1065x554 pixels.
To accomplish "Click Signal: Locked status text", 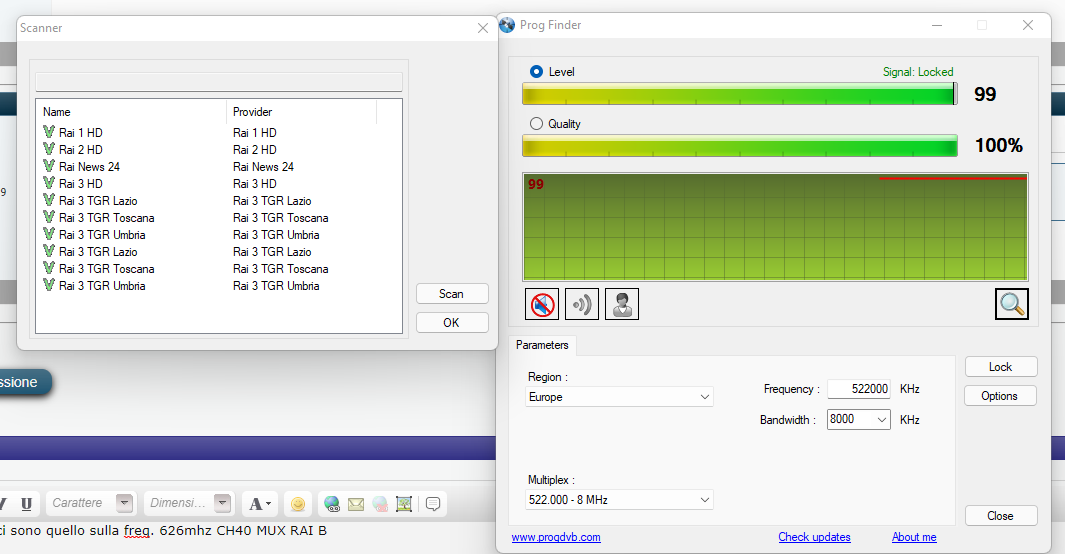I will pos(918,72).
